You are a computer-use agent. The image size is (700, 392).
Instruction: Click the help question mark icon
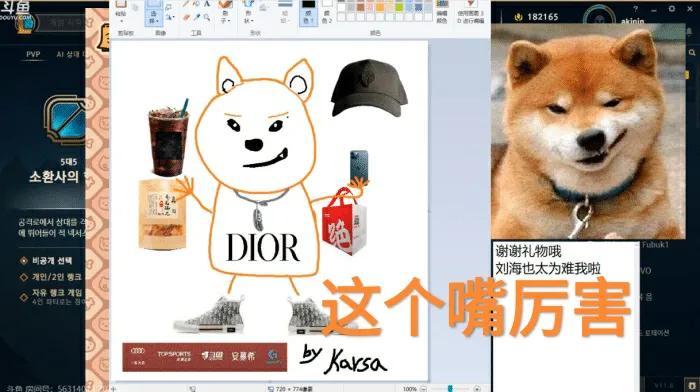click(635, 9)
